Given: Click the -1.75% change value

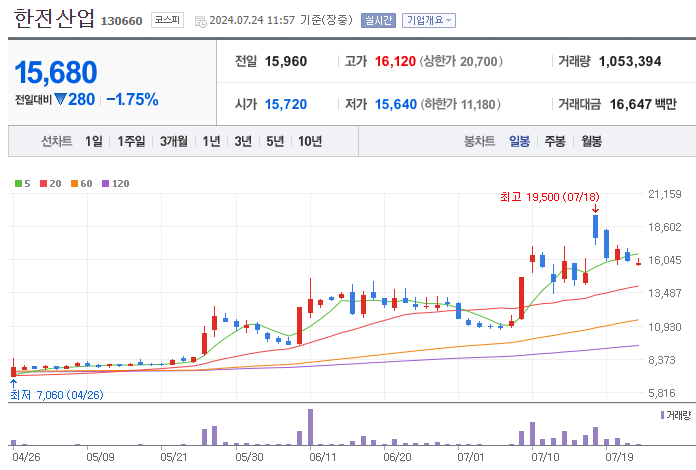Looking at the screenshot, I should [132, 99].
